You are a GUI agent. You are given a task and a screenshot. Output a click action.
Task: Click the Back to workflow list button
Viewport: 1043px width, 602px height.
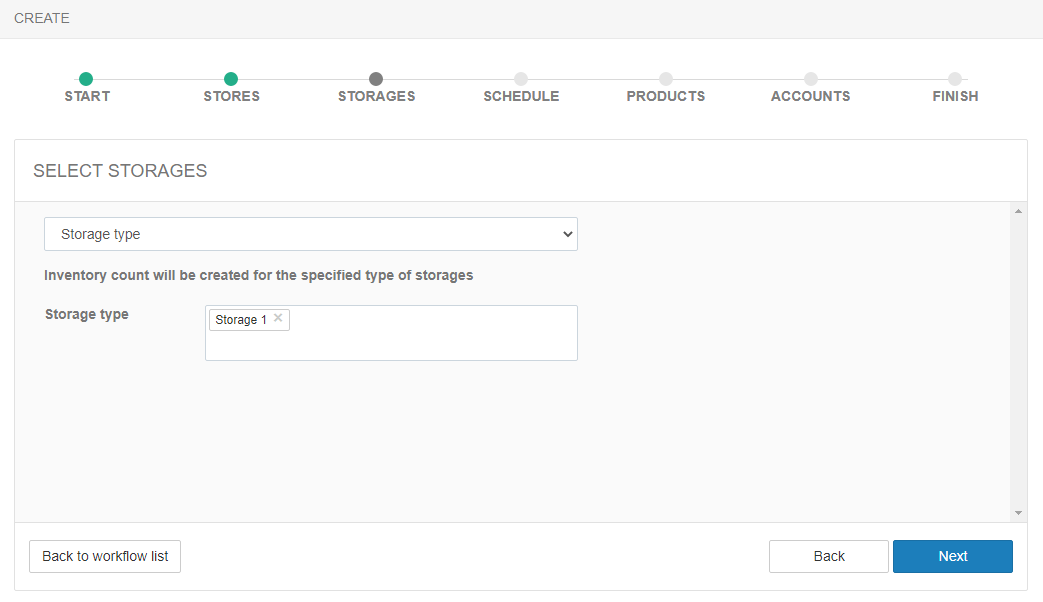[x=105, y=556]
